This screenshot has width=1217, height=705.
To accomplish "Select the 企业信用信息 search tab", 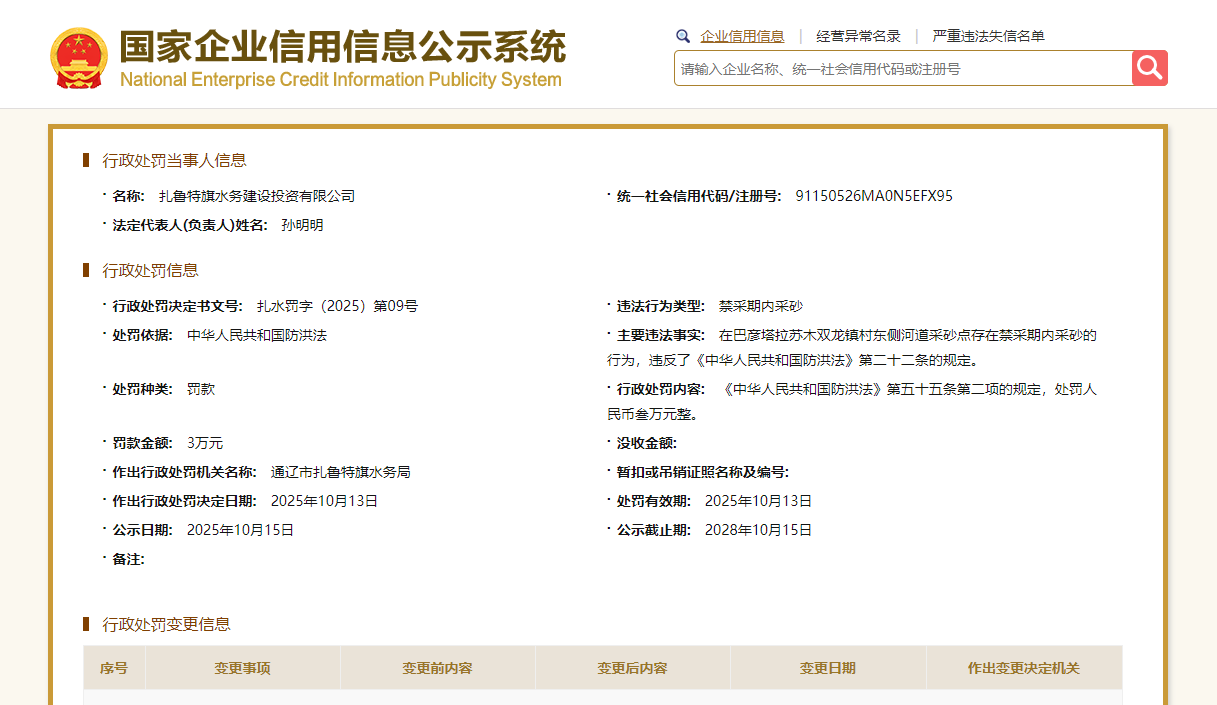I will click(742, 36).
